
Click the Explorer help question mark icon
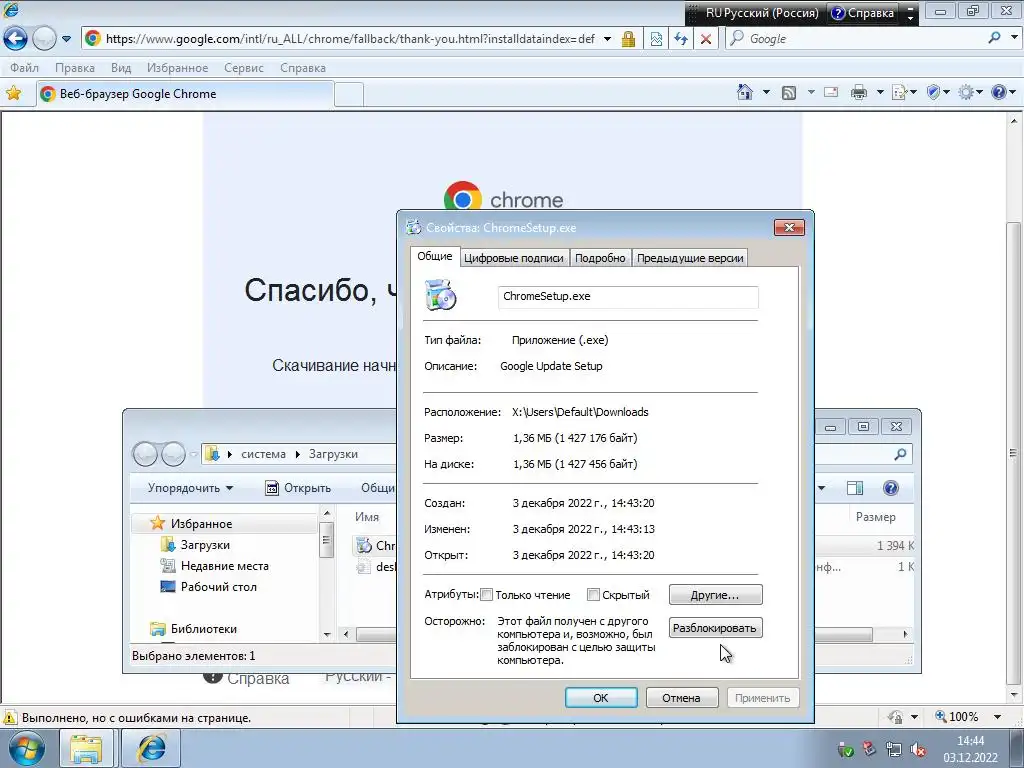click(891, 488)
